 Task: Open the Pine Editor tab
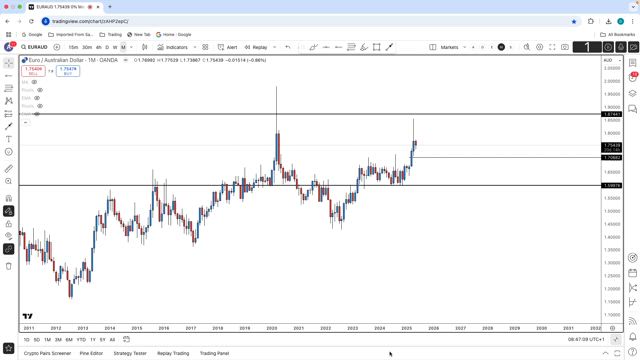[91, 353]
